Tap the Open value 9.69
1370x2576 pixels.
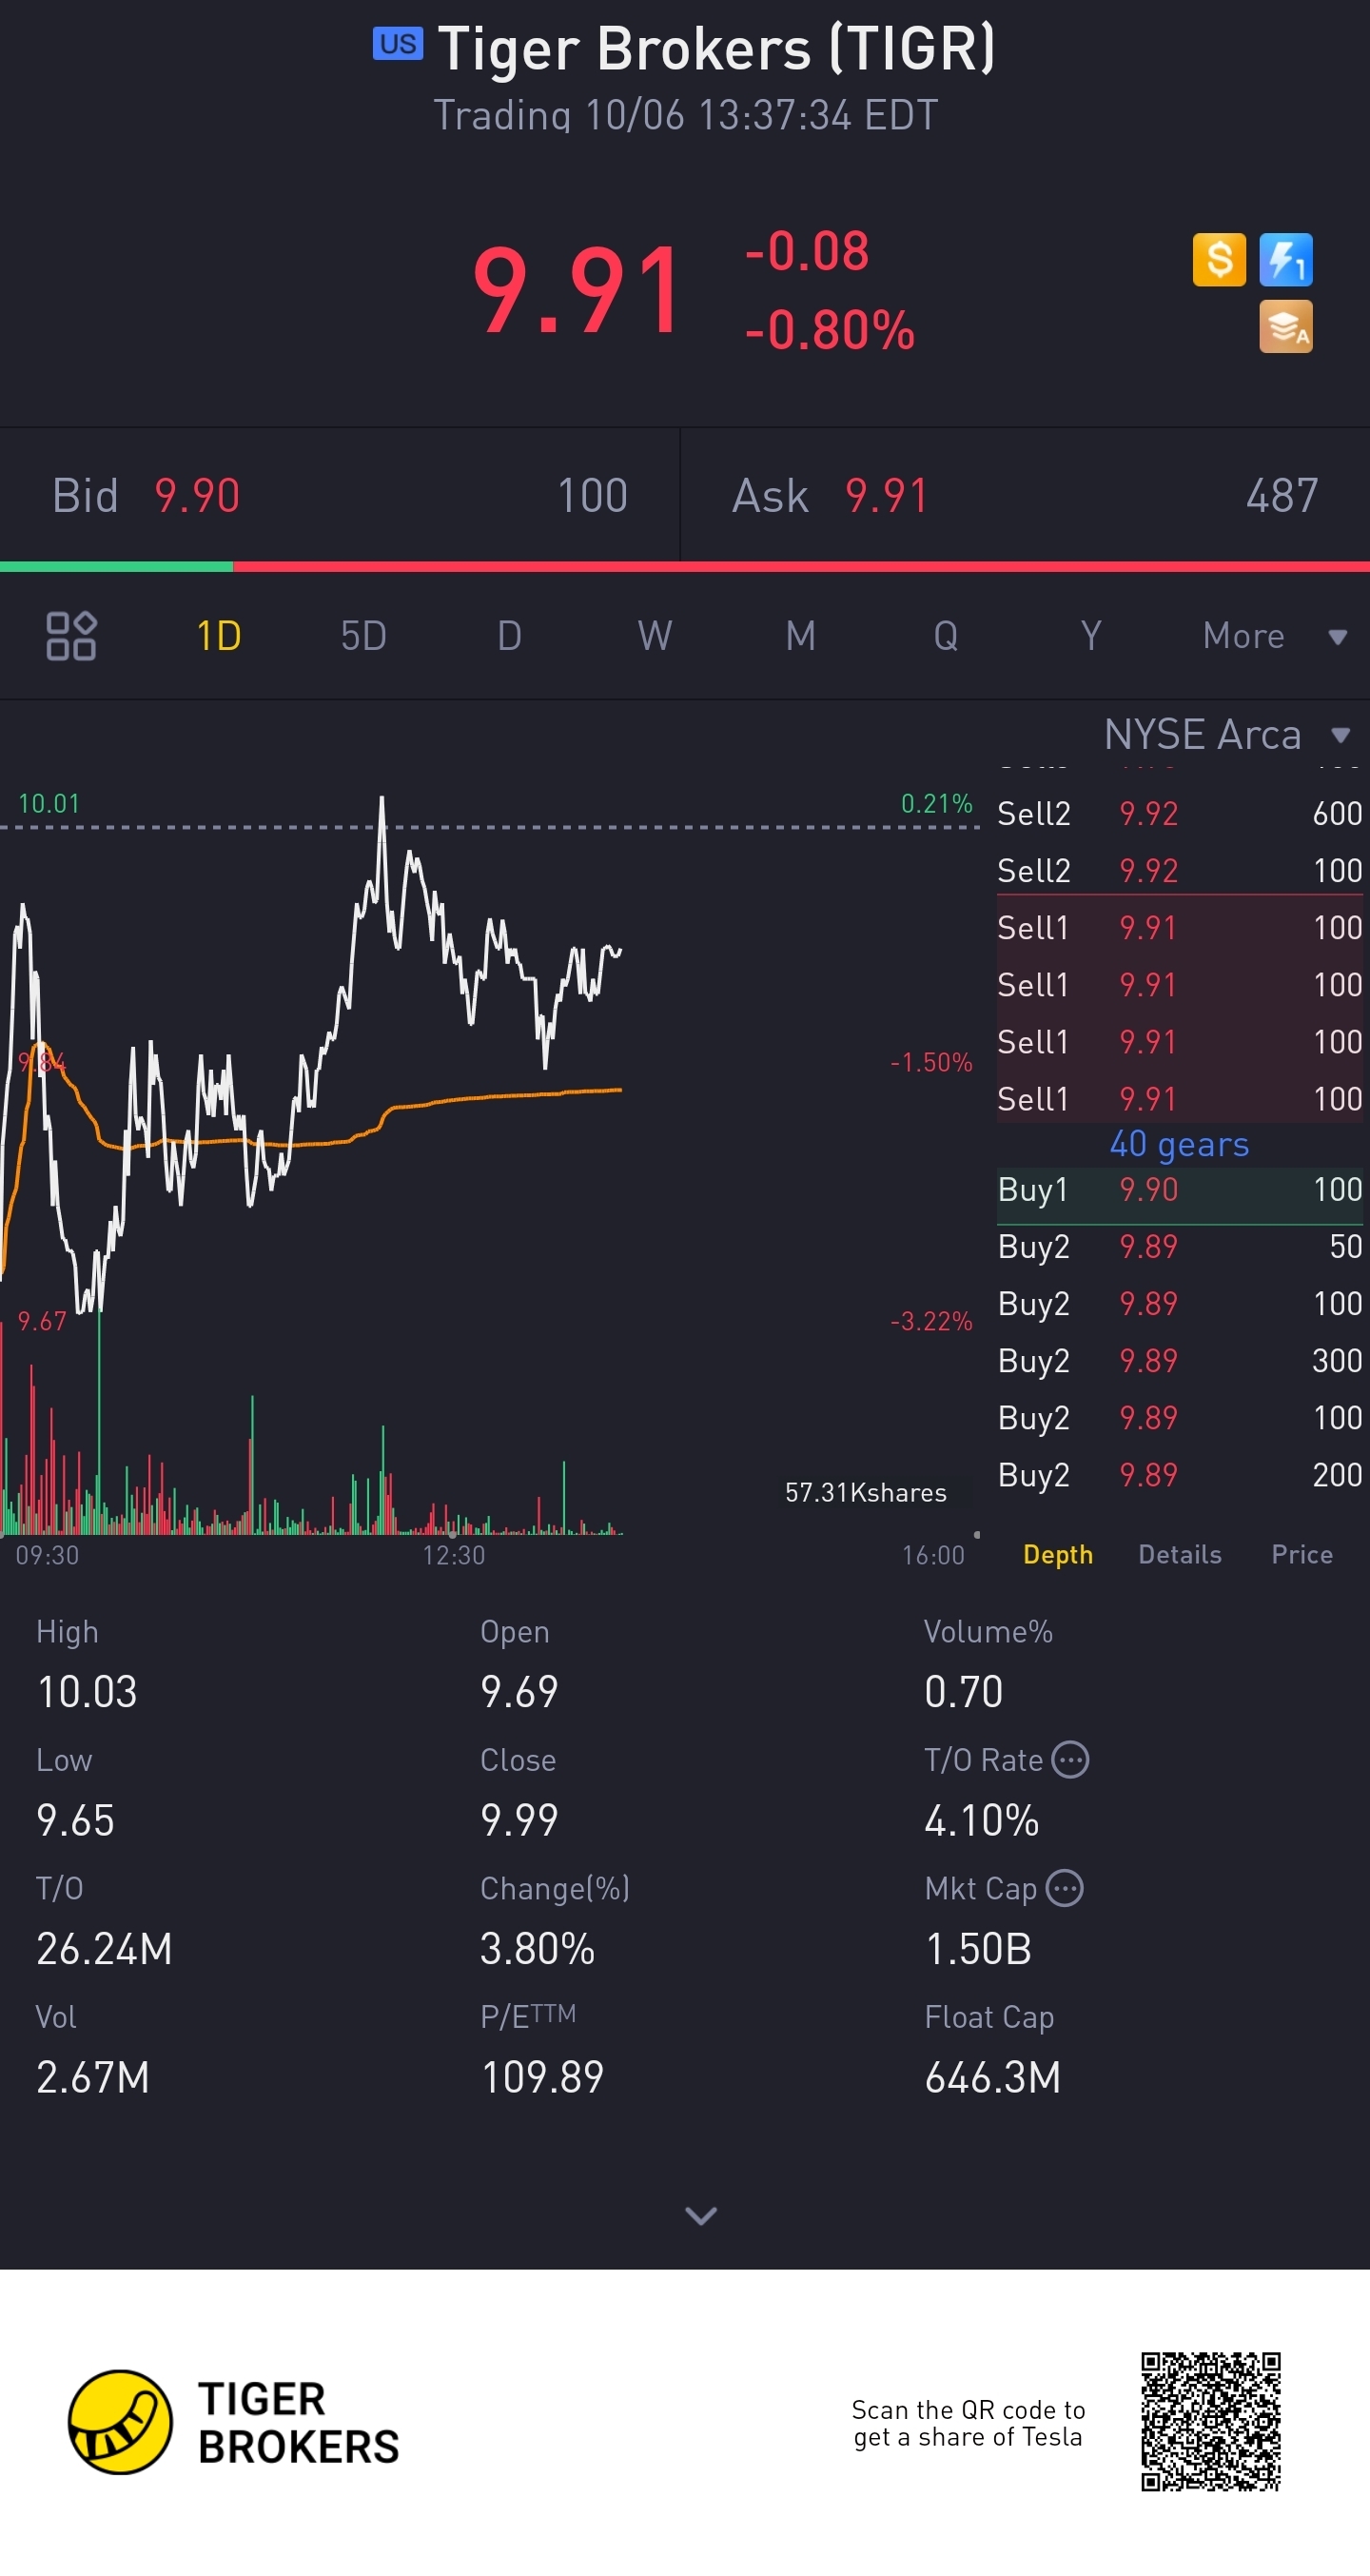coord(519,1692)
